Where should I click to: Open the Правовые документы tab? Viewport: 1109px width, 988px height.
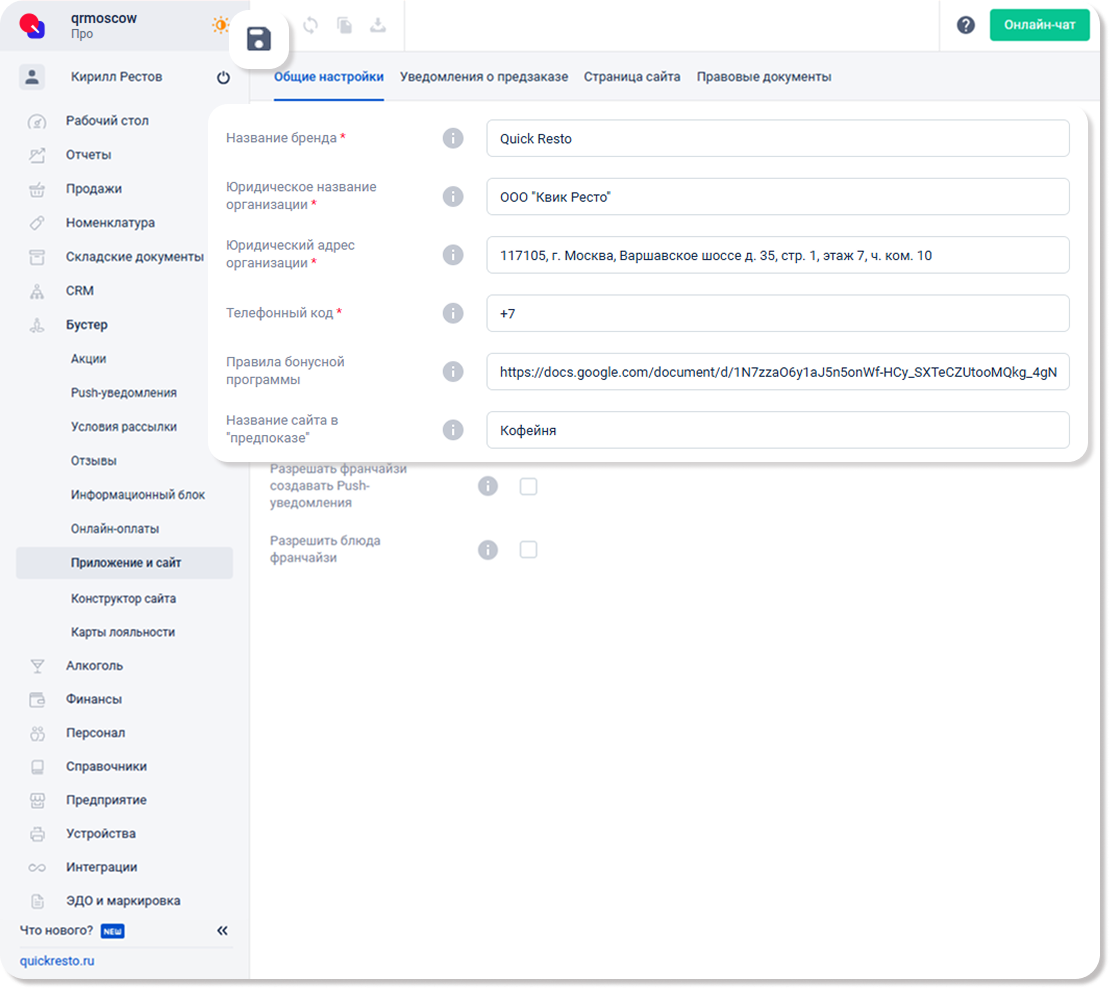pyautogui.click(x=763, y=77)
